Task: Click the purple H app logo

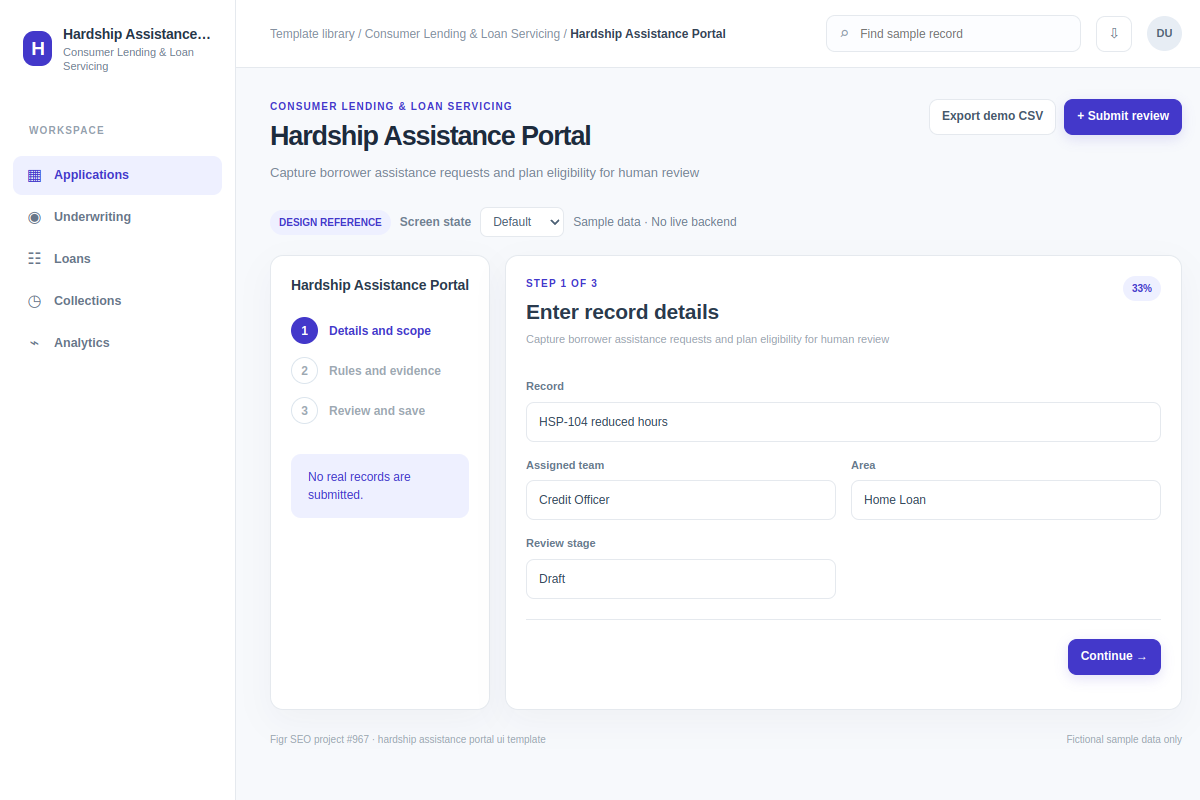Action: [x=38, y=48]
